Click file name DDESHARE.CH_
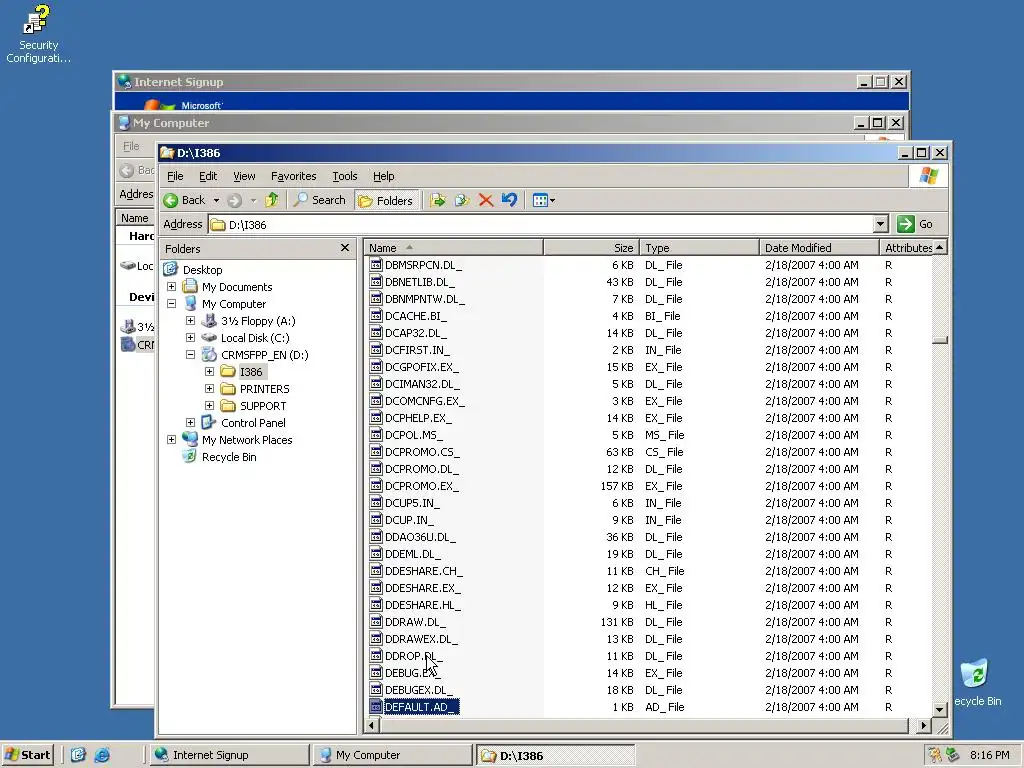 point(423,571)
